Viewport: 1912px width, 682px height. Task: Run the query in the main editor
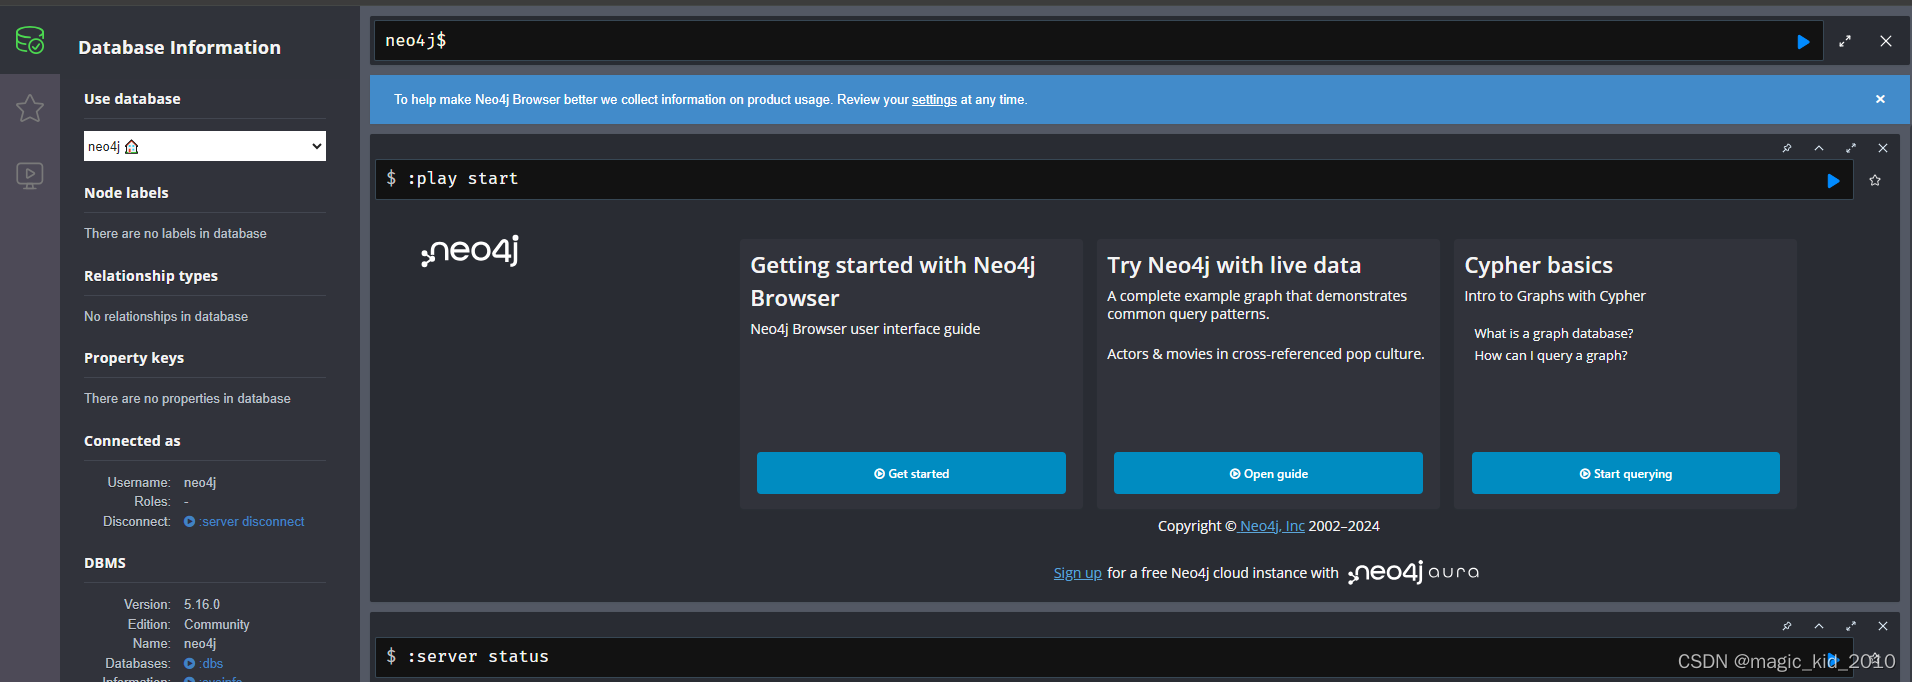point(1803,42)
